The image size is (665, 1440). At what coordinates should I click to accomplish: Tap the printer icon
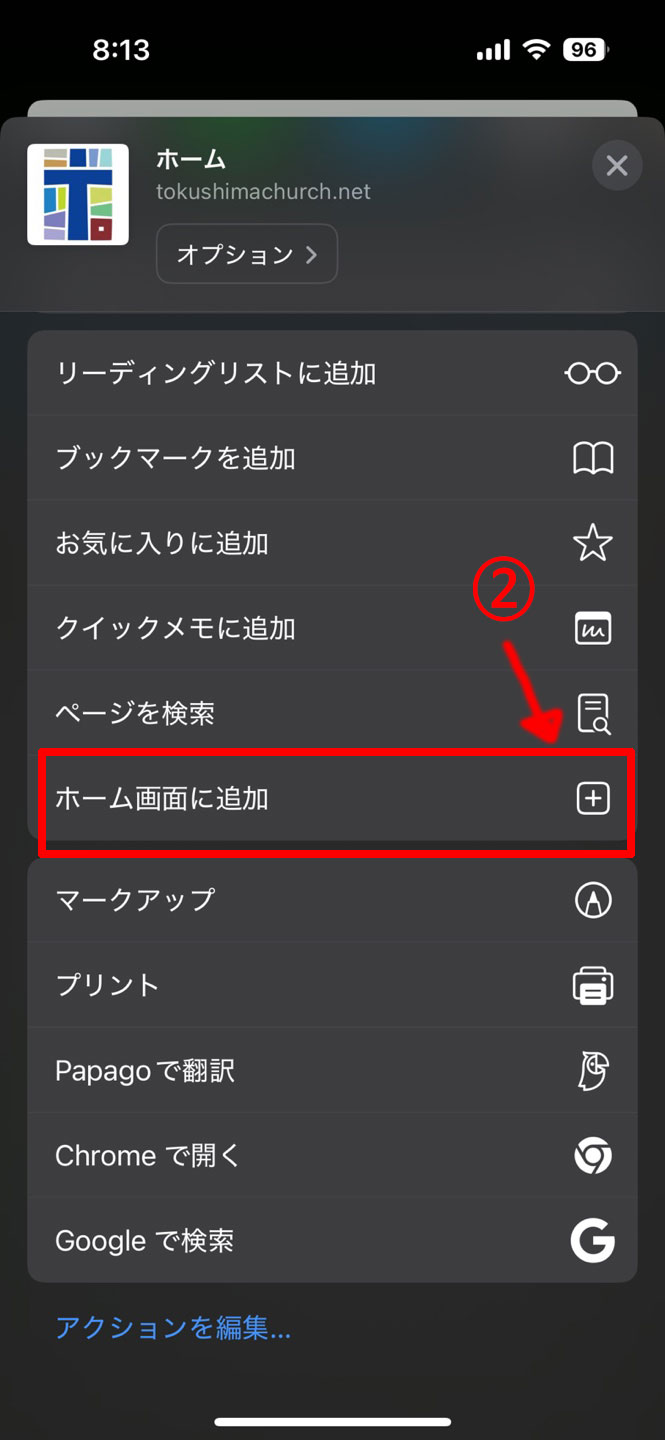[x=593, y=985]
